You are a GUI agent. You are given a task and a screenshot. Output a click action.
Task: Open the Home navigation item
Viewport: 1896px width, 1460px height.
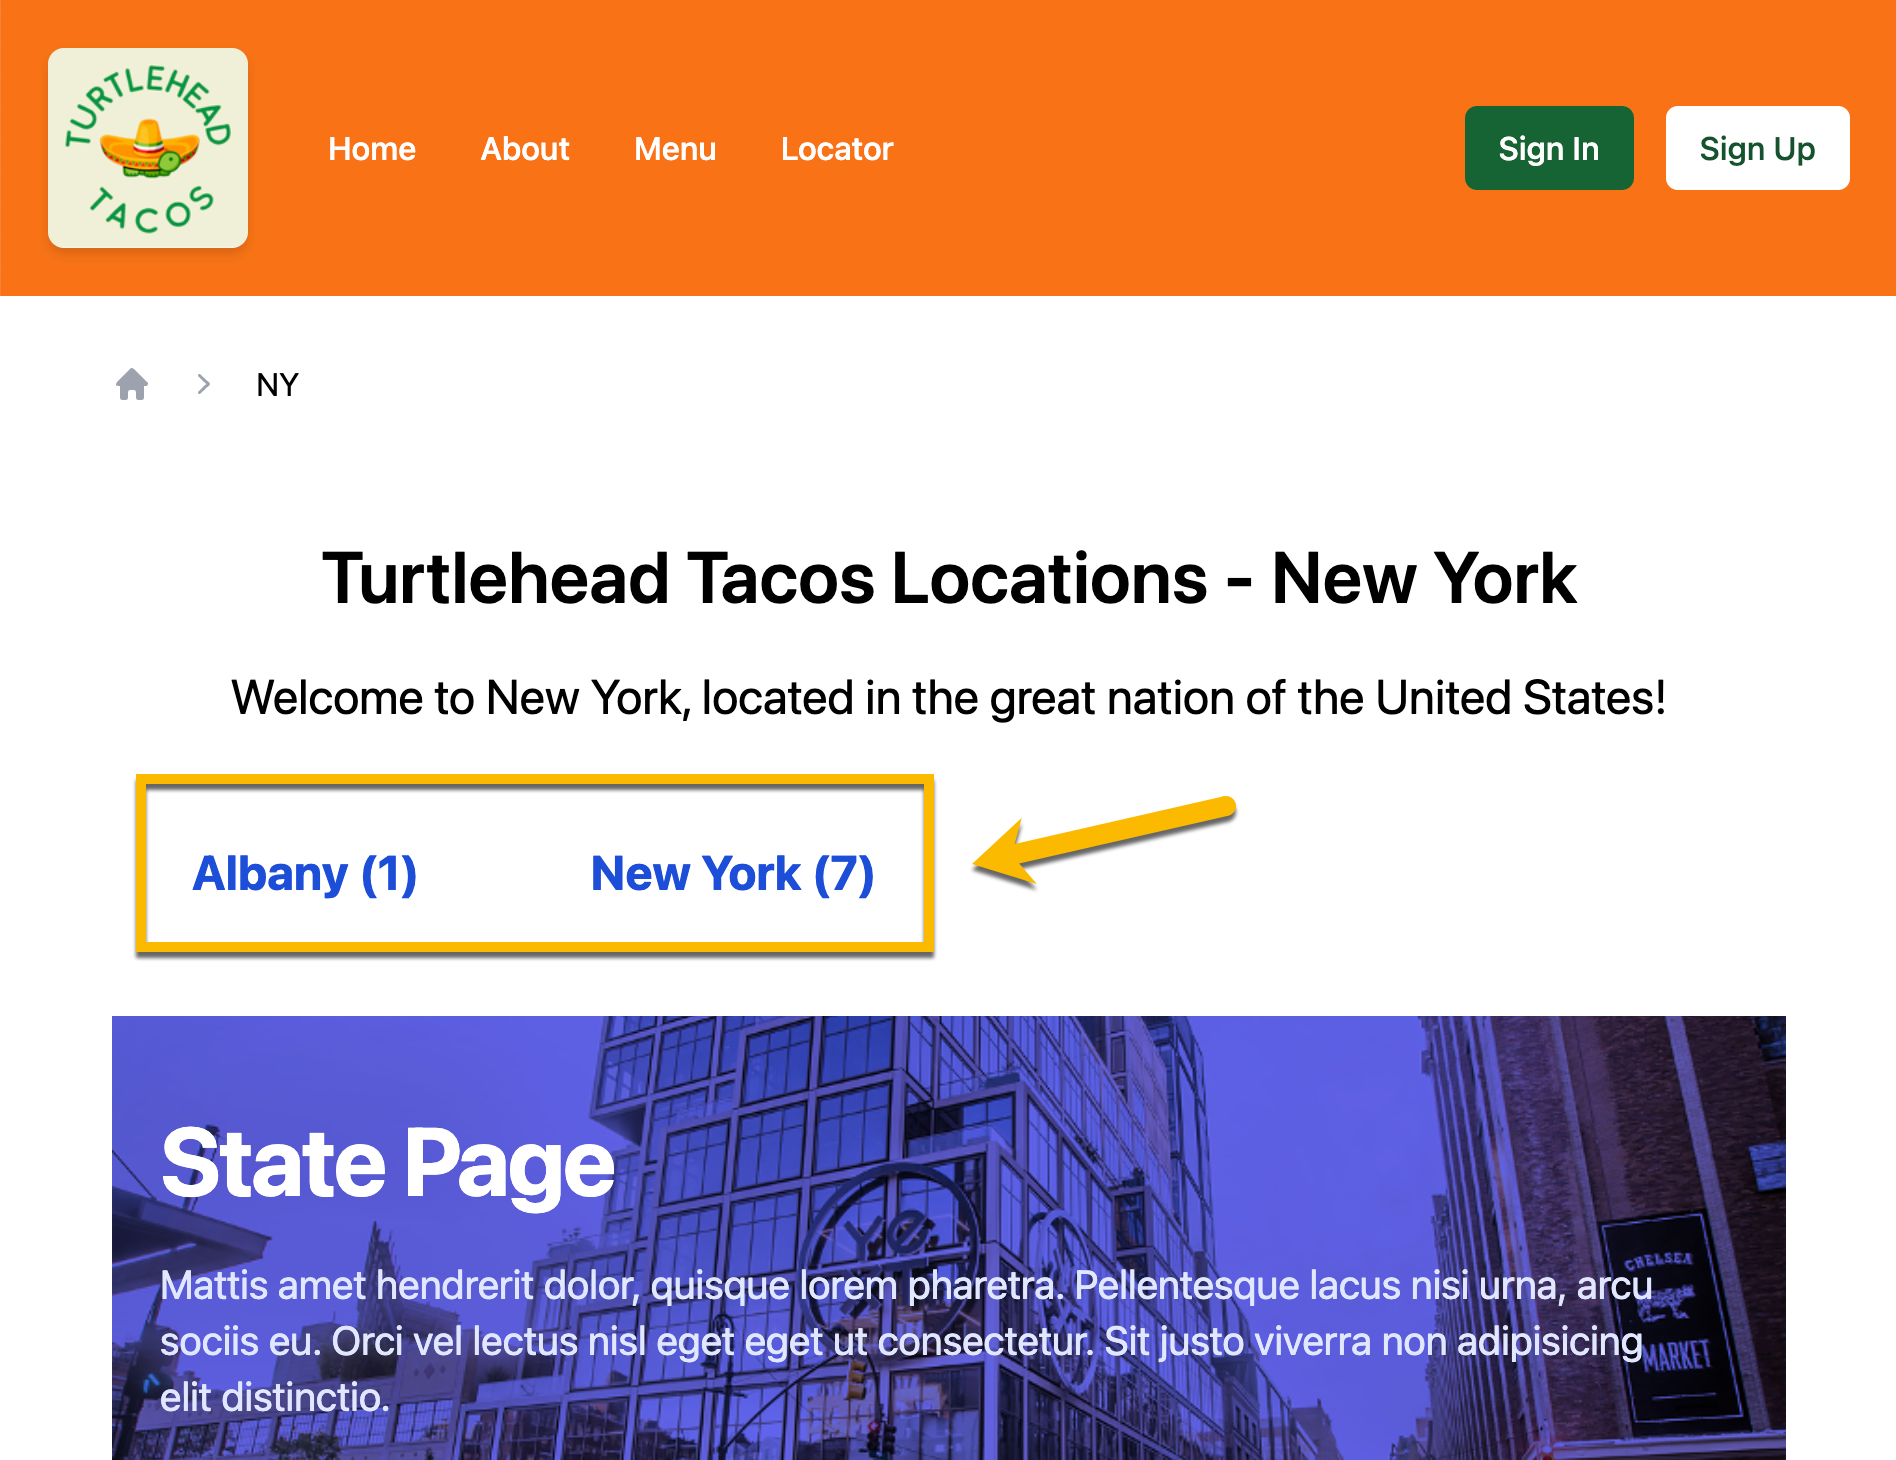[x=371, y=148]
